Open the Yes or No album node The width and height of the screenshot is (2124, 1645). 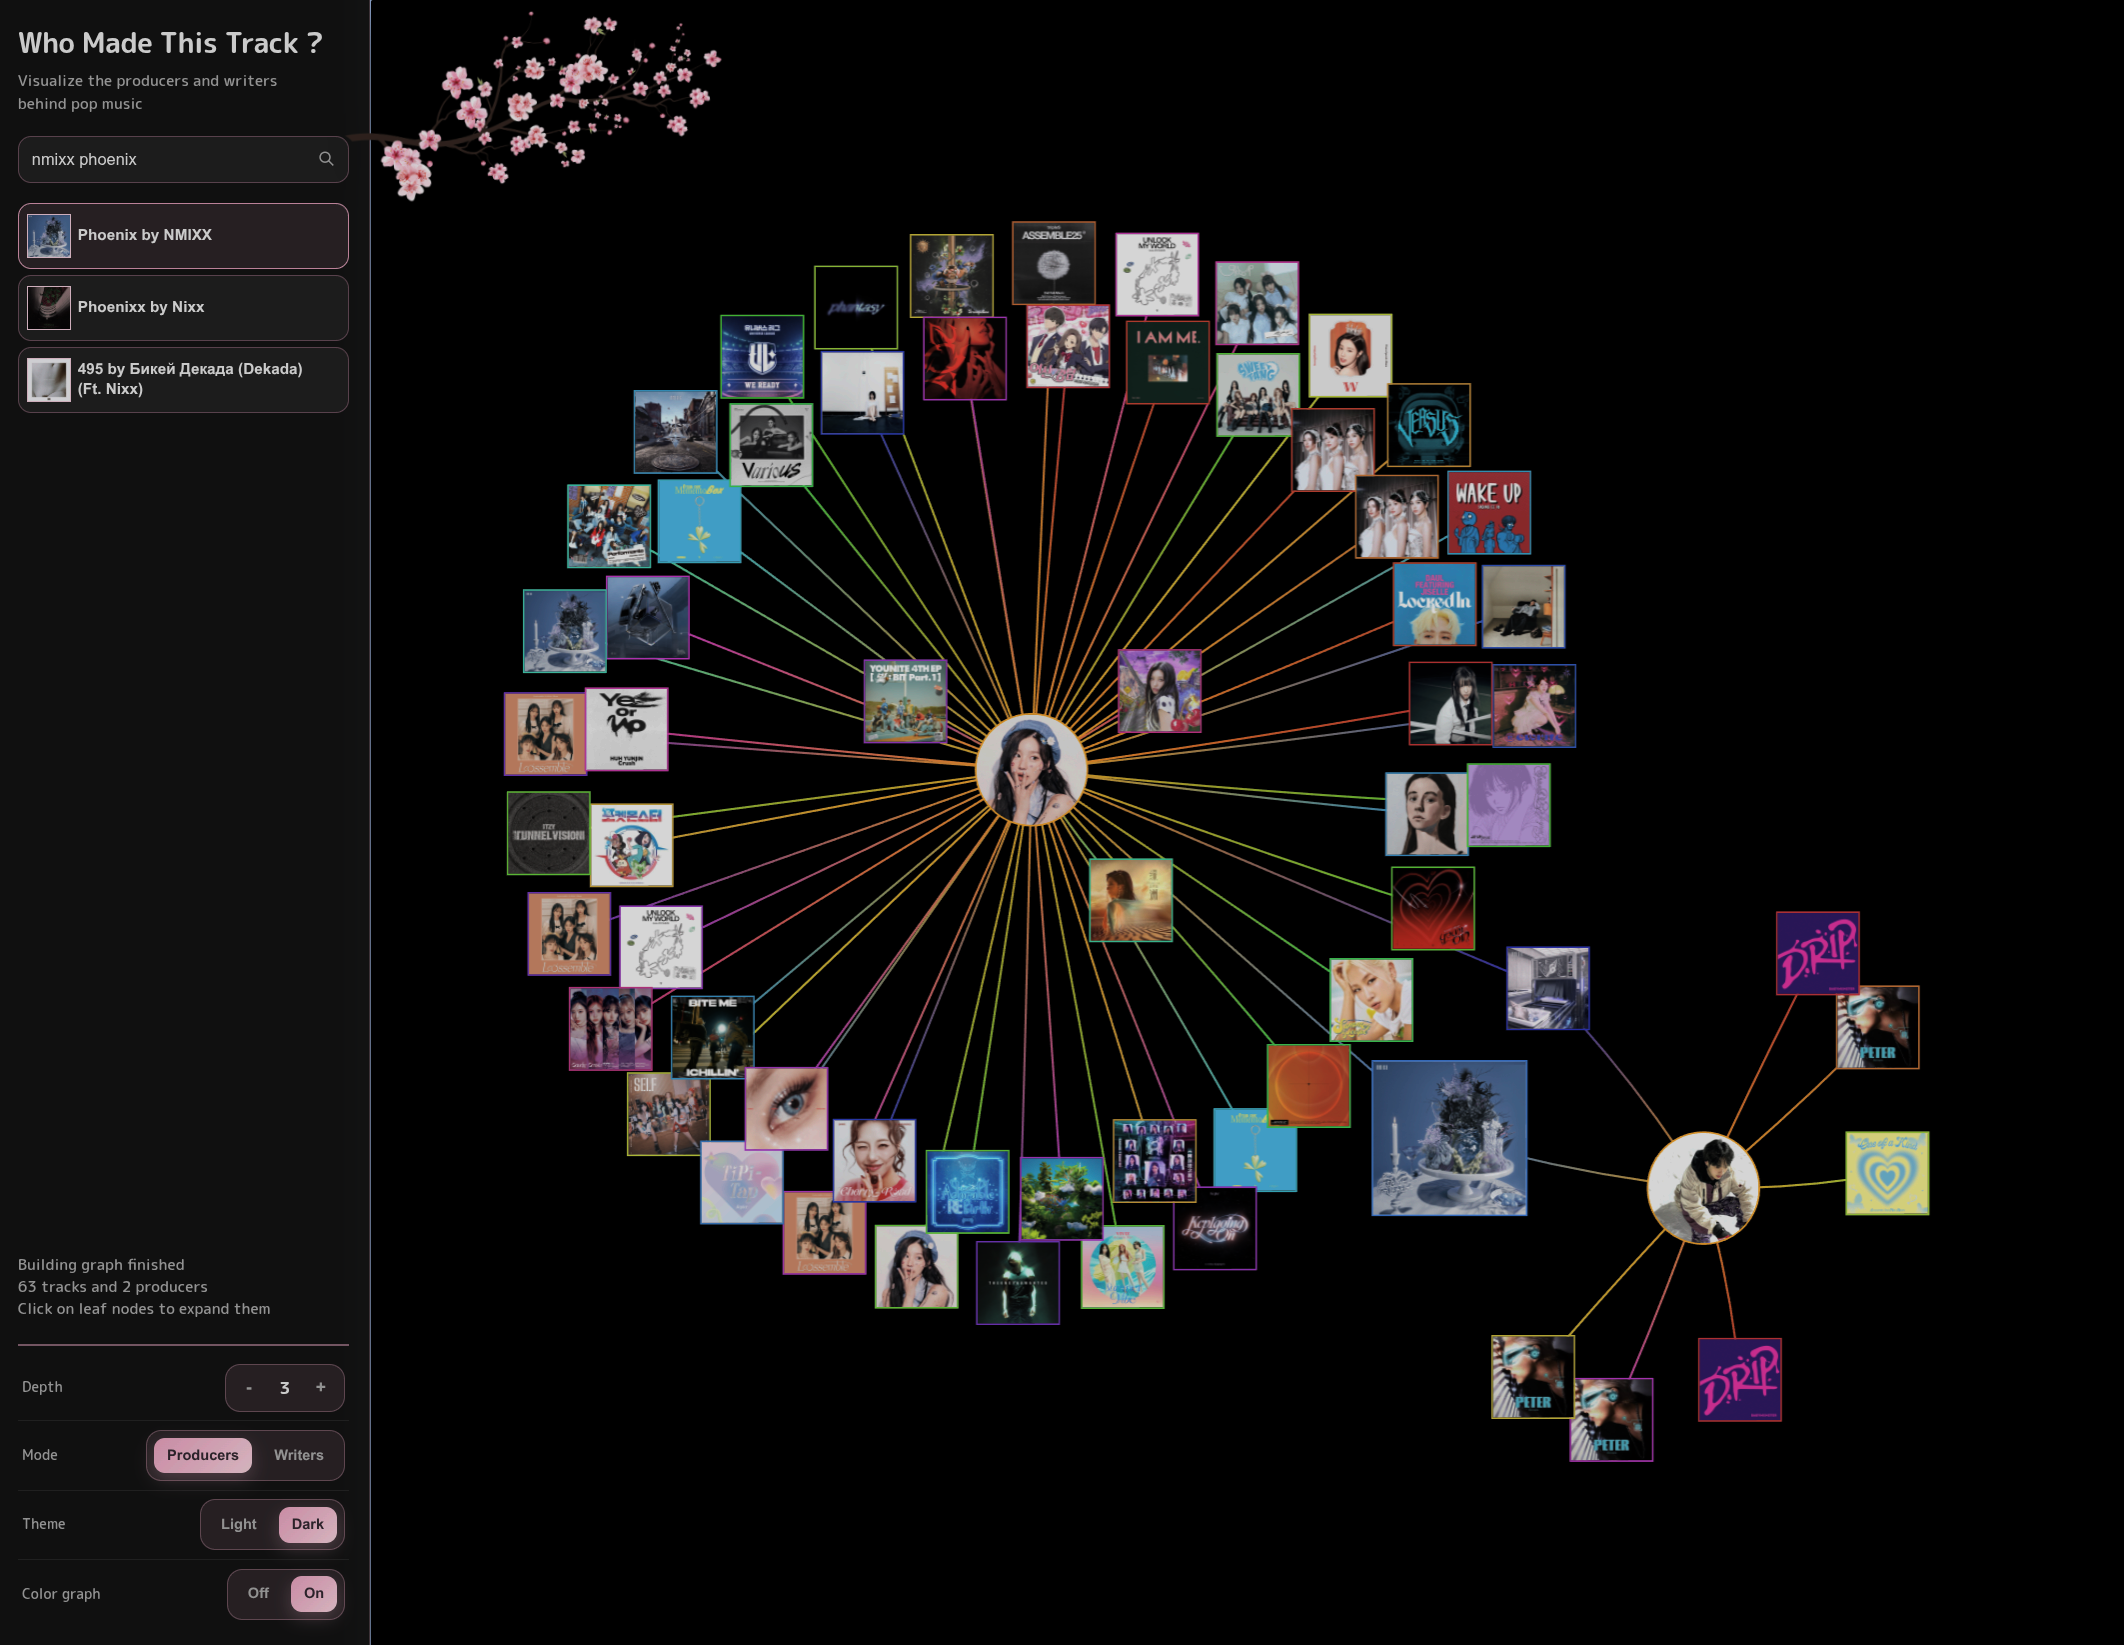pos(626,729)
